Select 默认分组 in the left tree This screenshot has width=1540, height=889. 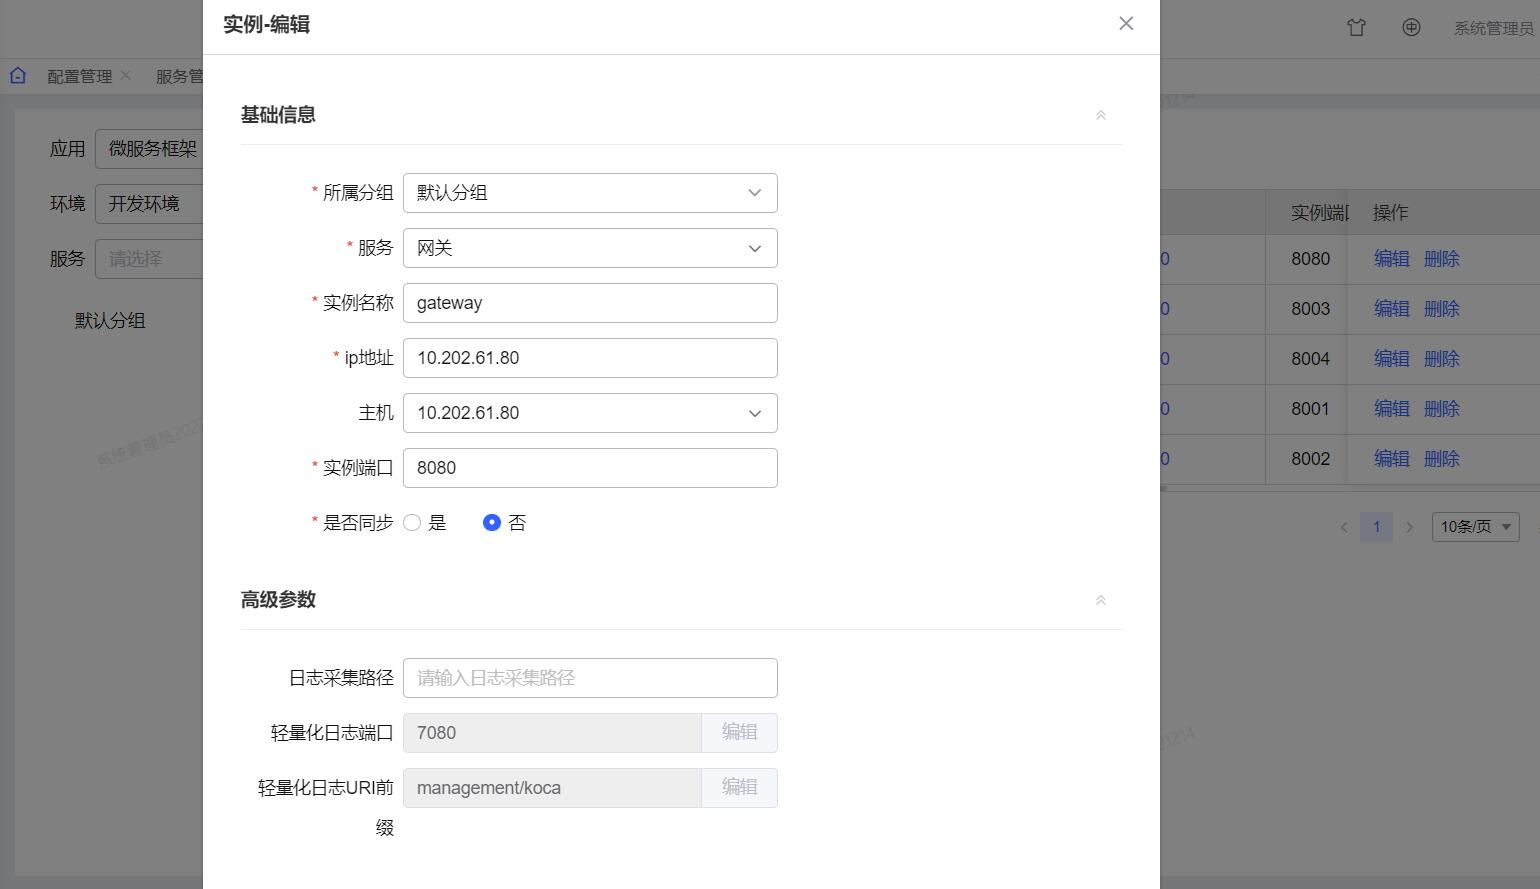[x=110, y=321]
